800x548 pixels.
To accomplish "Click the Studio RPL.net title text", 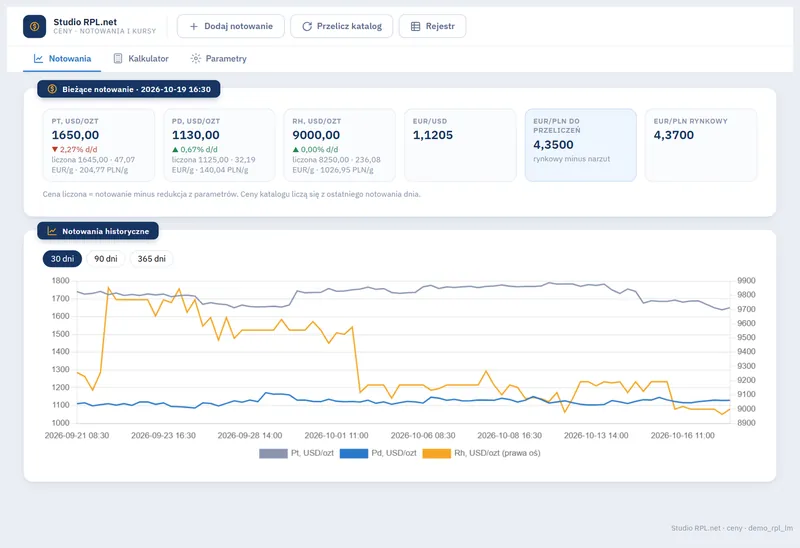I will (85, 22).
